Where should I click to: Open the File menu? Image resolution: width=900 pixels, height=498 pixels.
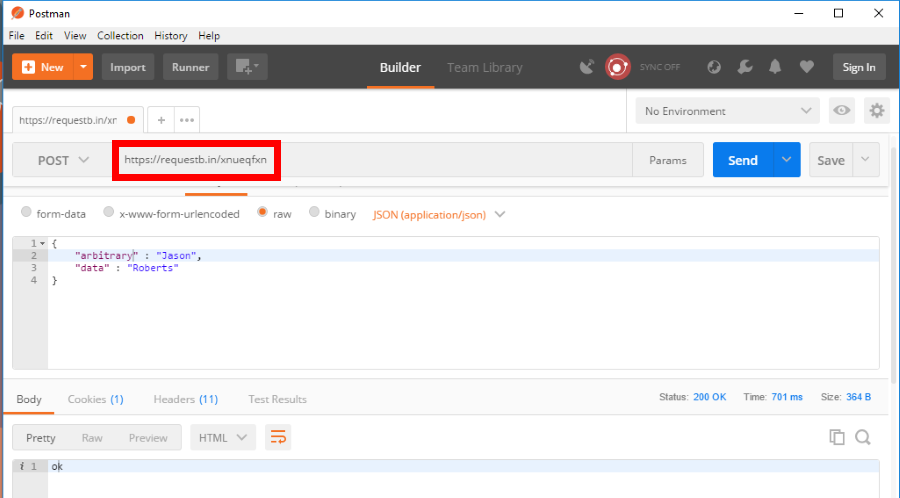tap(17, 36)
